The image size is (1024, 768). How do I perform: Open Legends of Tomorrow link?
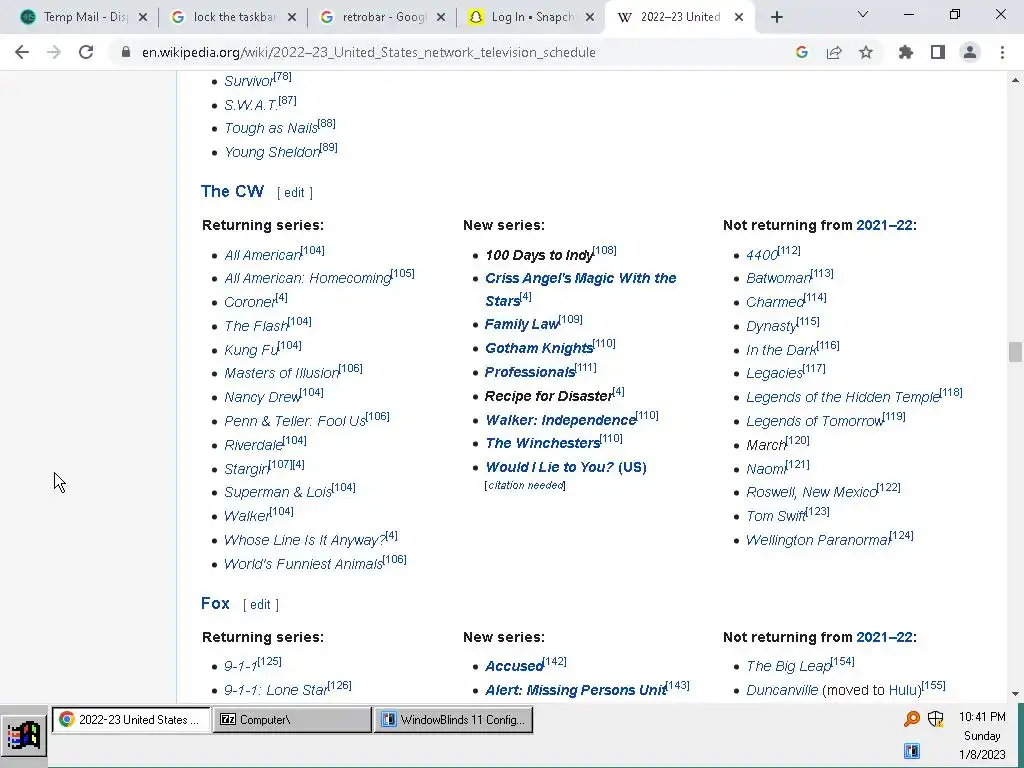click(814, 421)
